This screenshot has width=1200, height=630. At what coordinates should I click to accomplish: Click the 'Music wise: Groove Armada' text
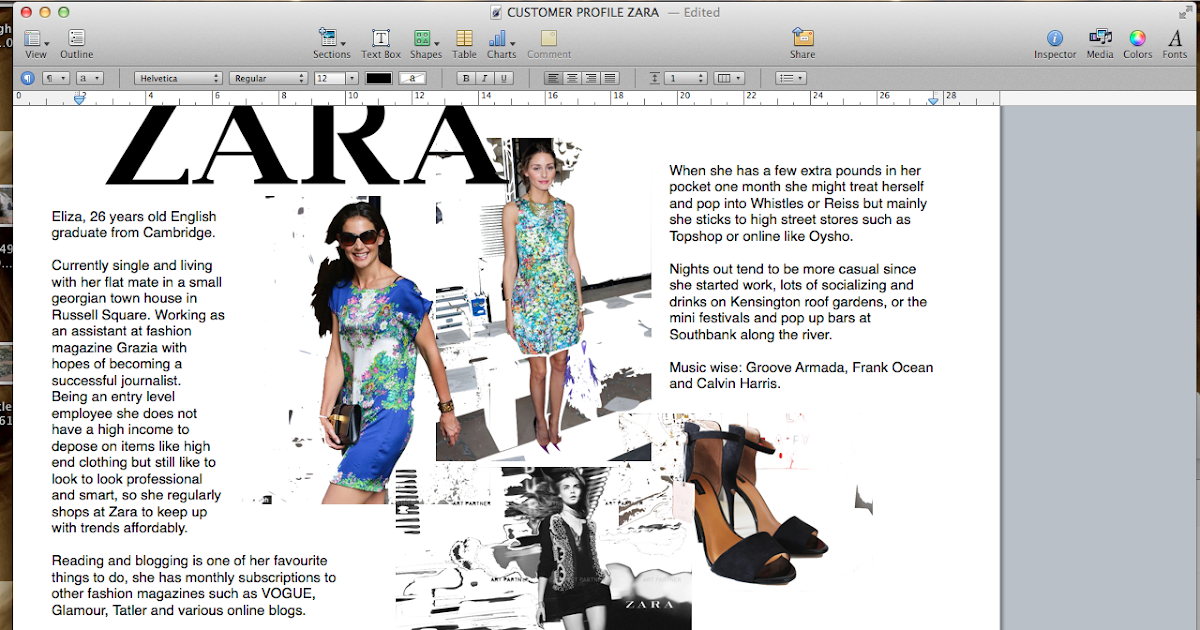click(x=801, y=375)
